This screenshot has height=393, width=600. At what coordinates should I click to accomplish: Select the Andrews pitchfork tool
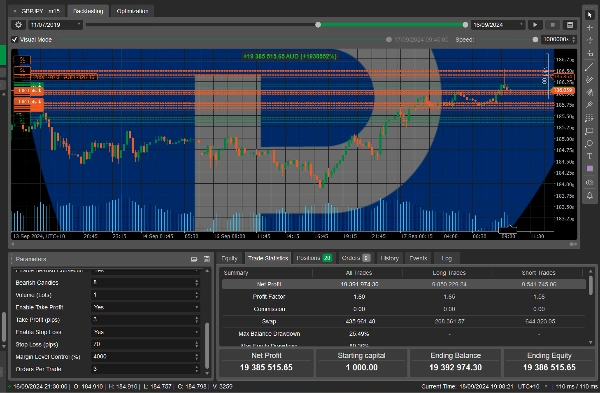tap(589, 92)
